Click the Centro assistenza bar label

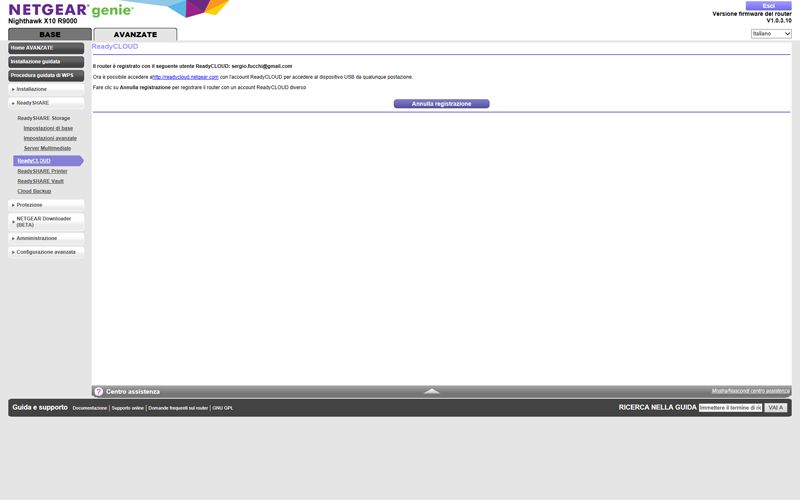click(x=133, y=392)
